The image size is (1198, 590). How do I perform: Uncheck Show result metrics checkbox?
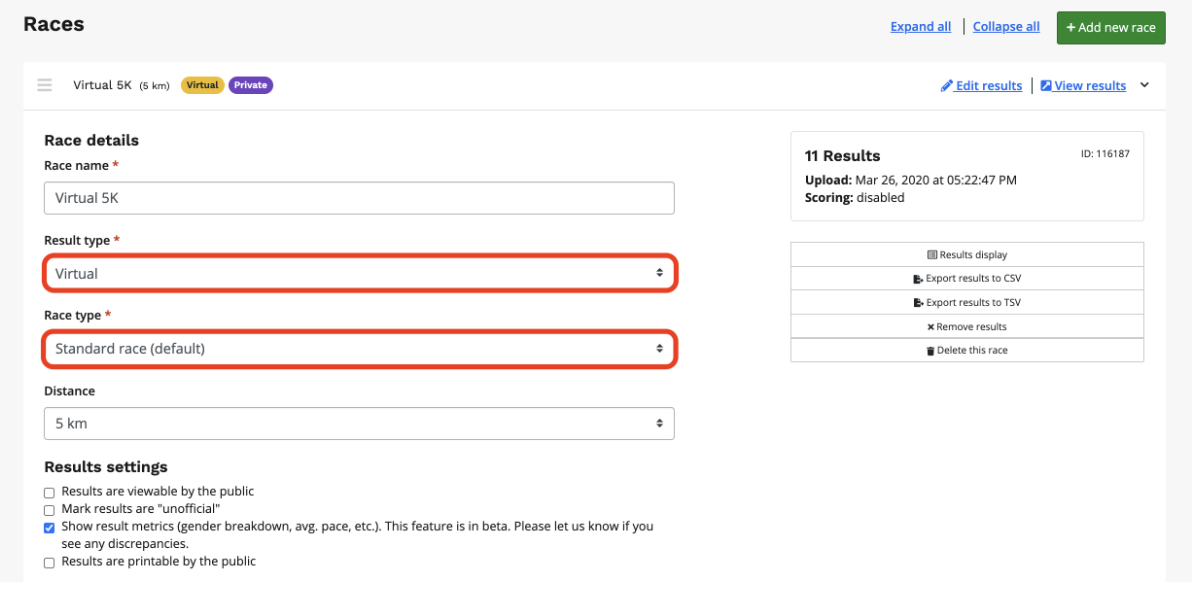pos(49,528)
